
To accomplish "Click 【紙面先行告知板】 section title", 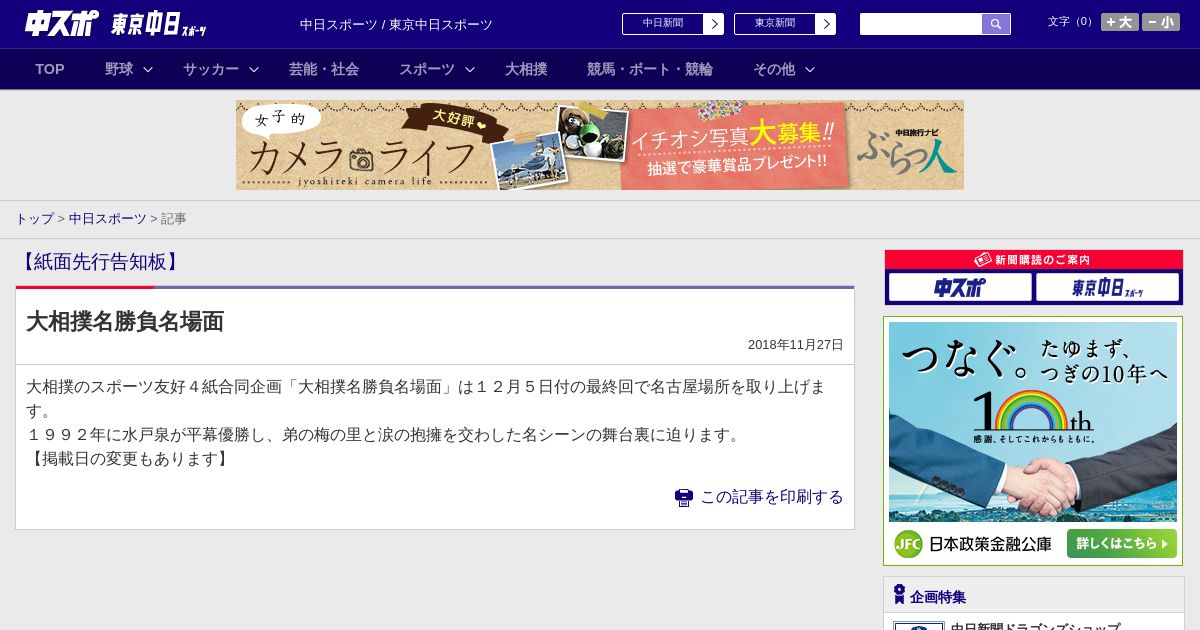I will (101, 262).
